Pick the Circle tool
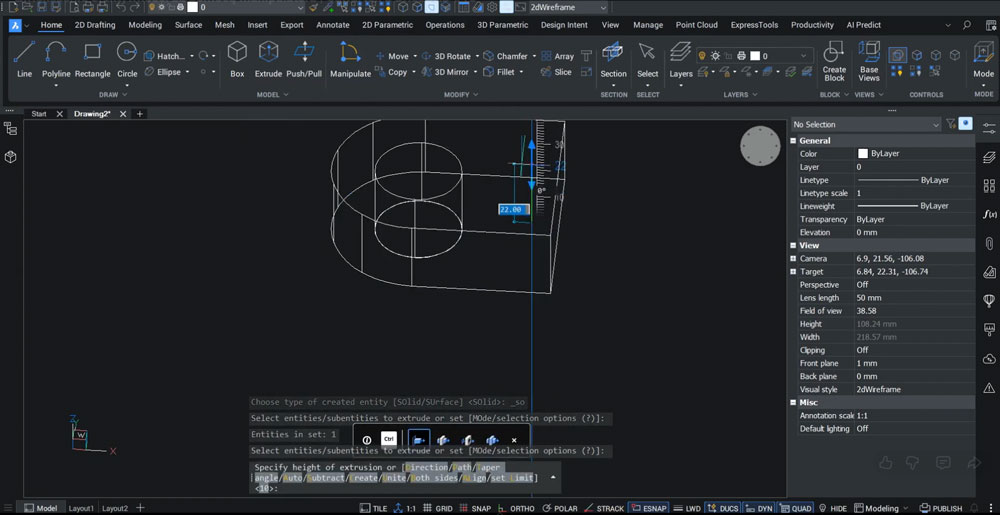This screenshot has width=1000, height=515. tap(127, 59)
